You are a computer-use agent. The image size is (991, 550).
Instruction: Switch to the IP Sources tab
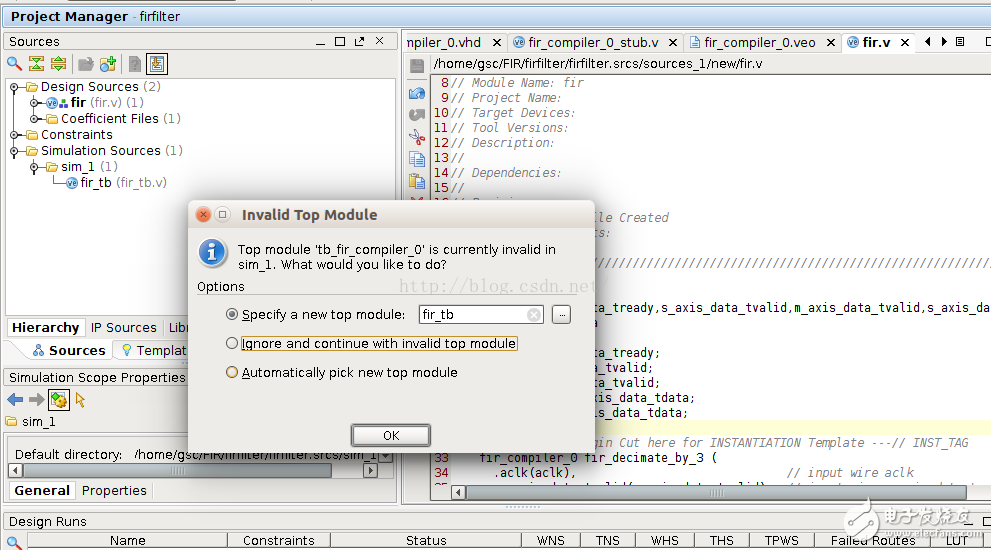pyautogui.click(x=124, y=327)
